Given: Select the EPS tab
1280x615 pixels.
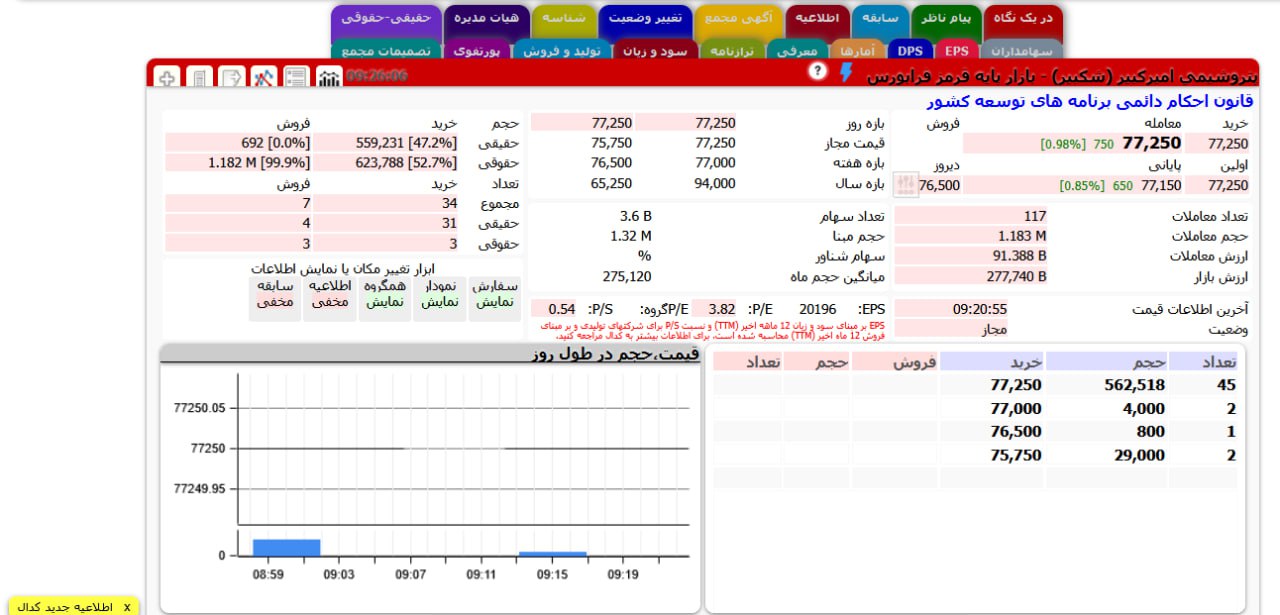Looking at the screenshot, I should tap(956, 50).
